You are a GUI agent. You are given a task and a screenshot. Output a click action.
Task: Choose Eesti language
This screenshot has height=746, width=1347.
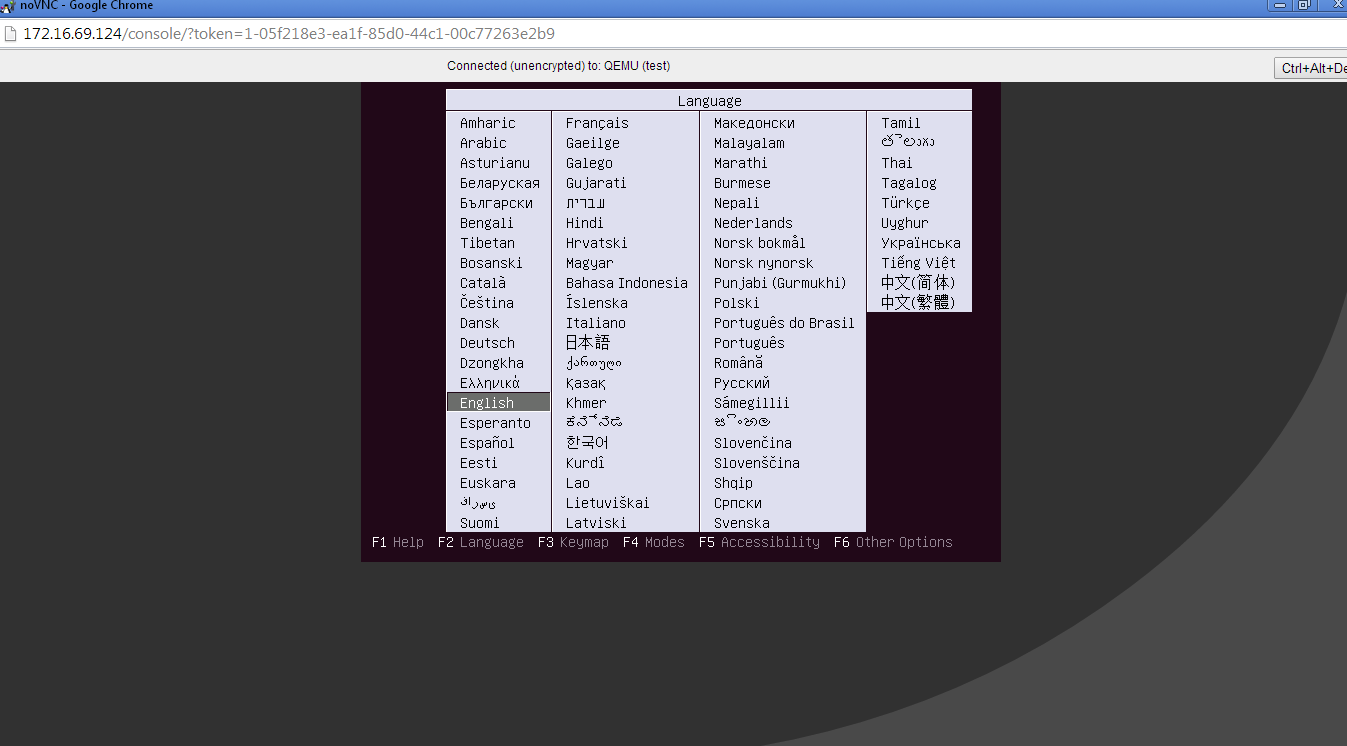479,463
